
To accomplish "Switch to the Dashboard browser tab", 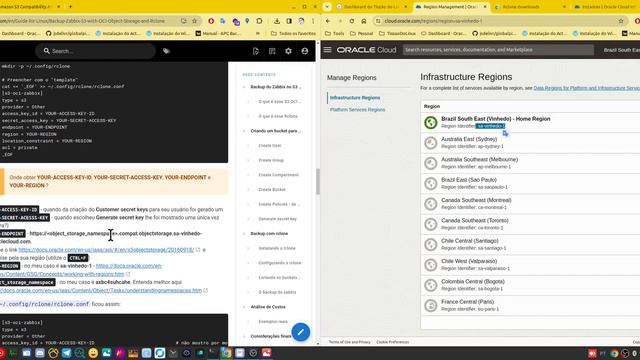I will pos(371,7).
